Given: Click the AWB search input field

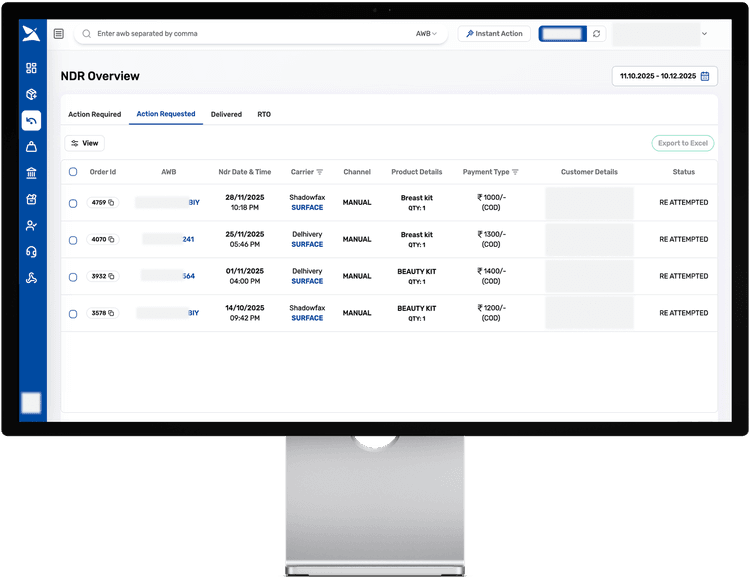Looking at the screenshot, I should tap(250, 34).
